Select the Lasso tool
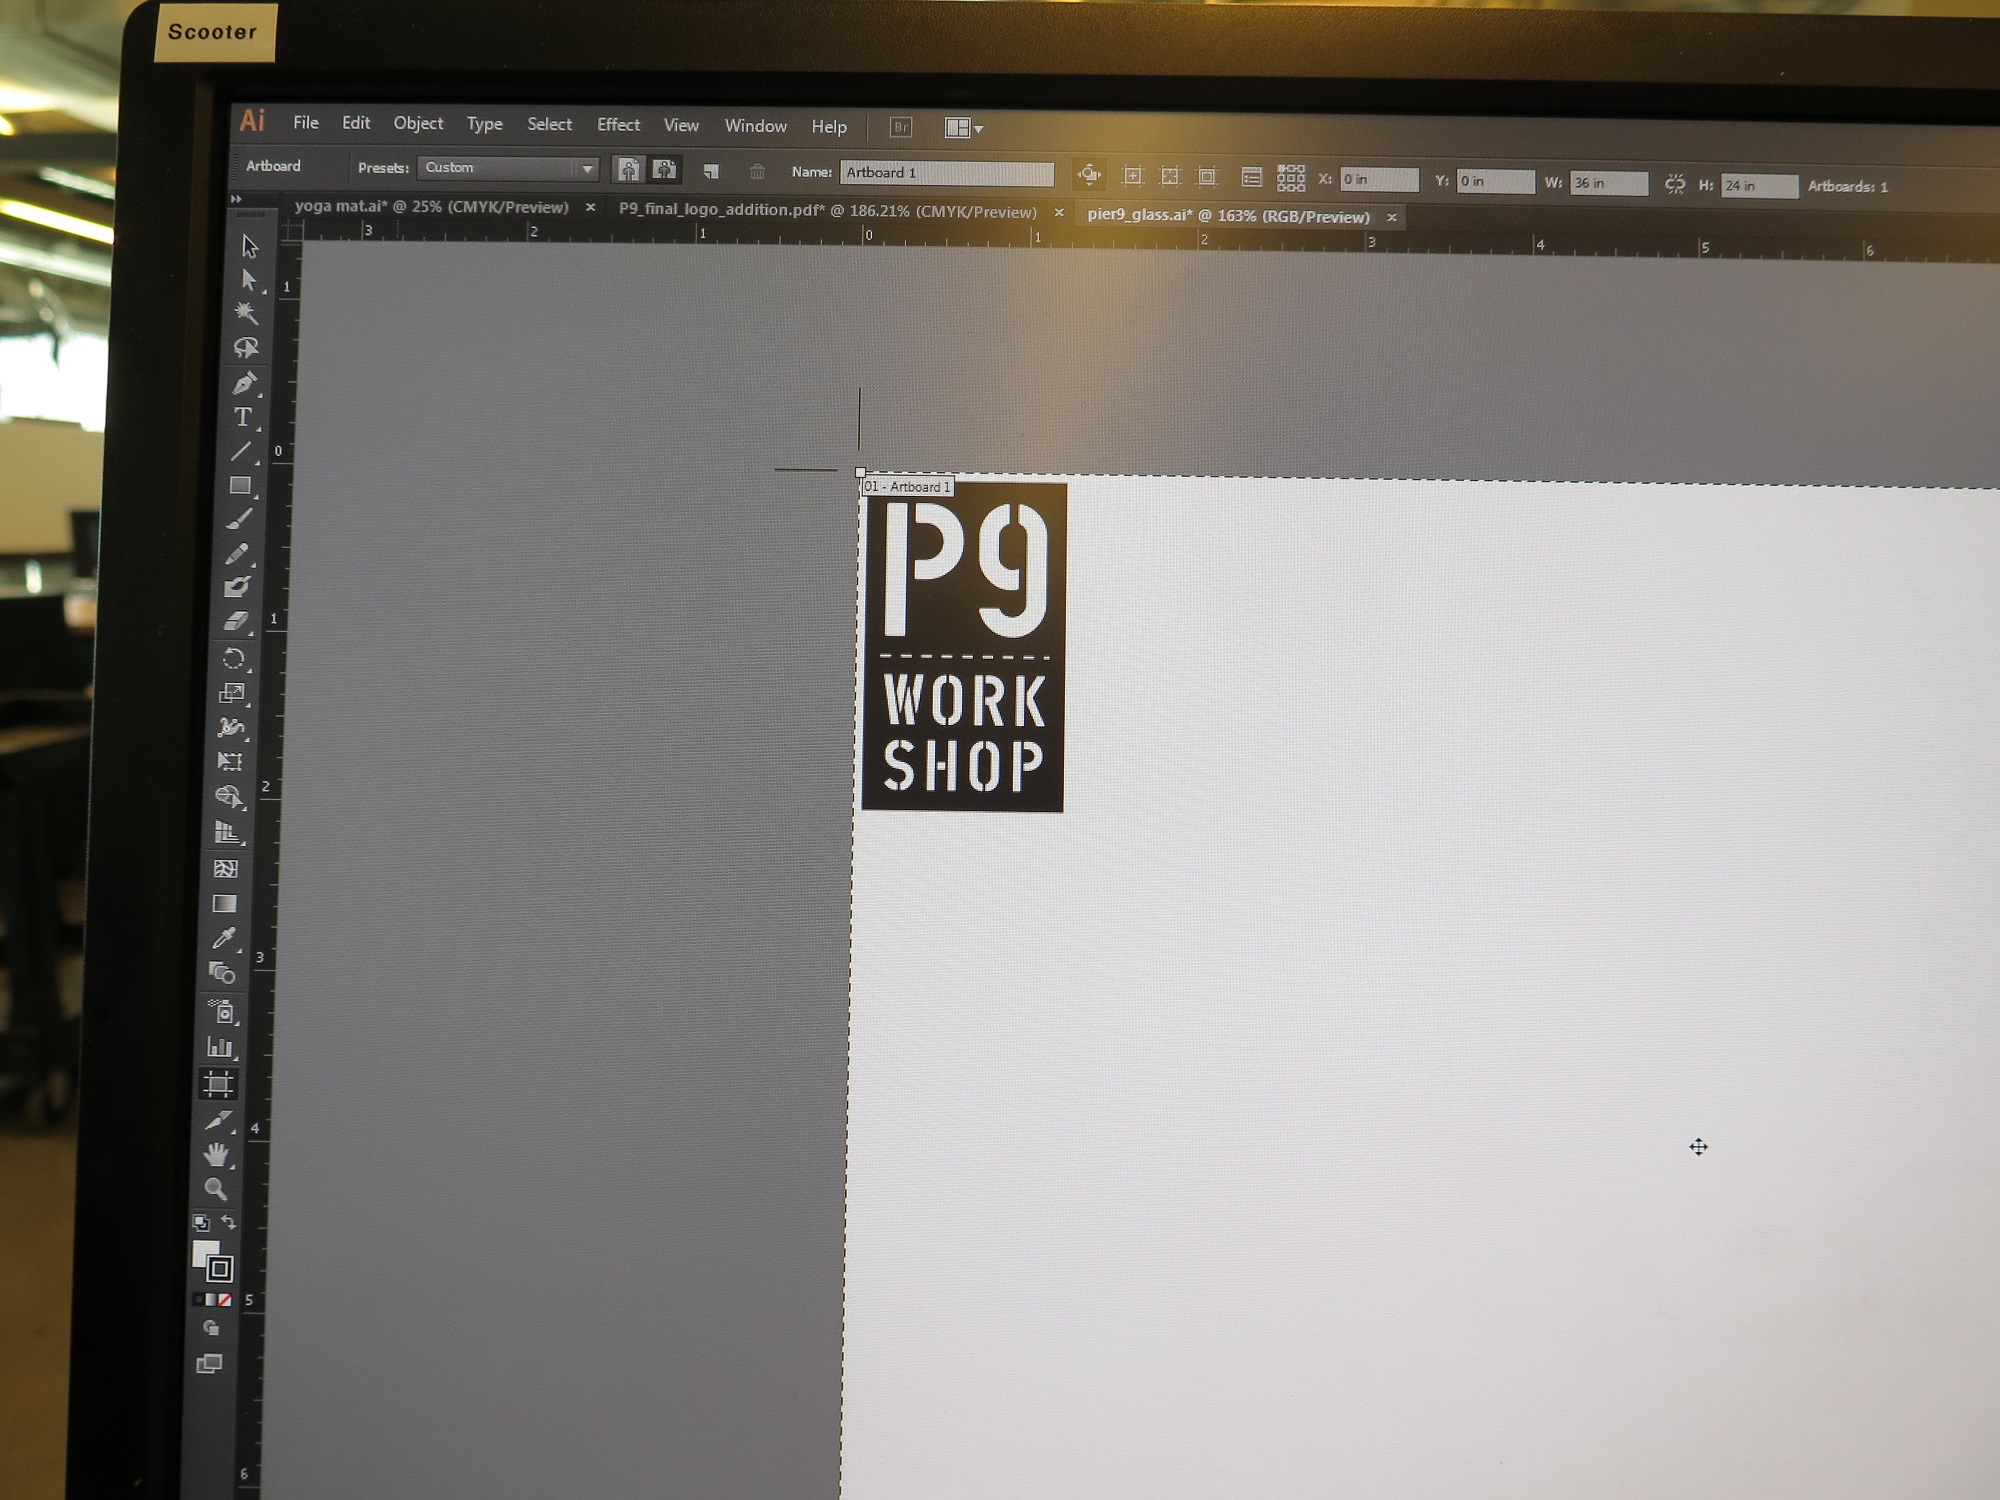 coord(246,348)
